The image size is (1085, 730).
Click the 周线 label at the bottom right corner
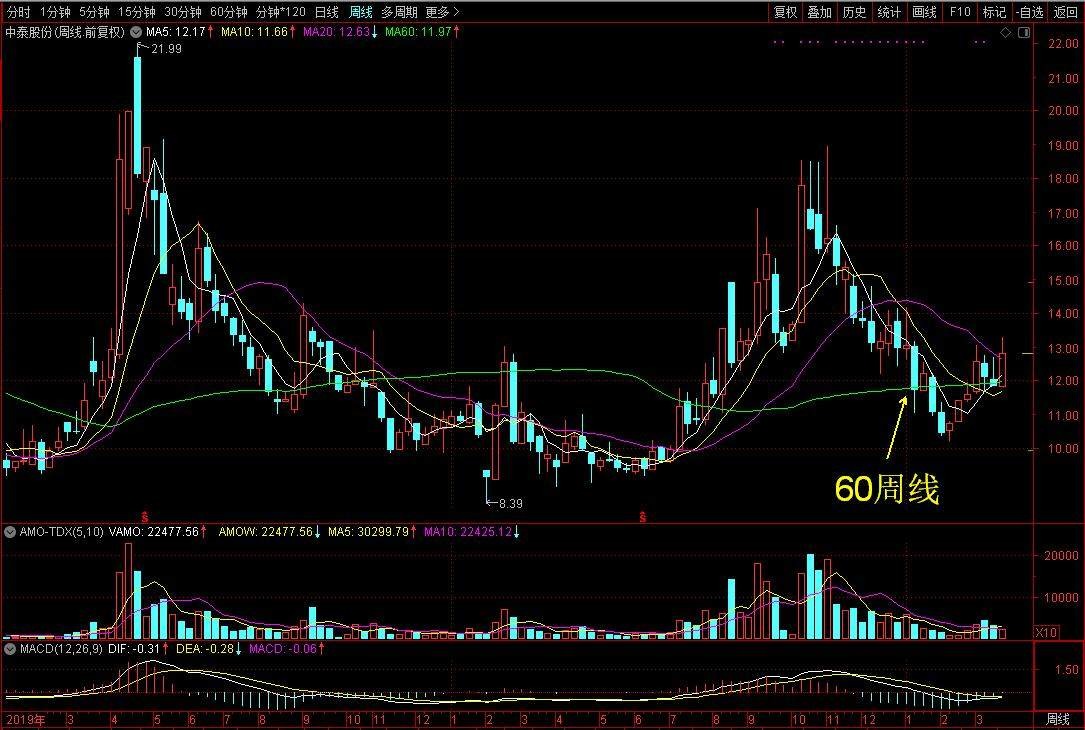coord(1058,720)
